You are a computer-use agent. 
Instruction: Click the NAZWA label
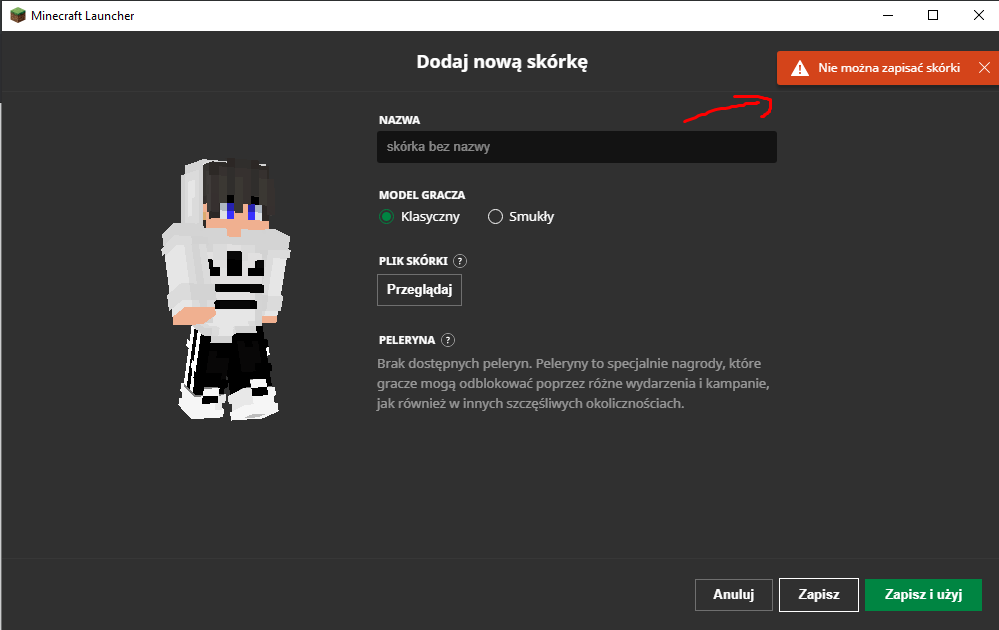point(399,120)
